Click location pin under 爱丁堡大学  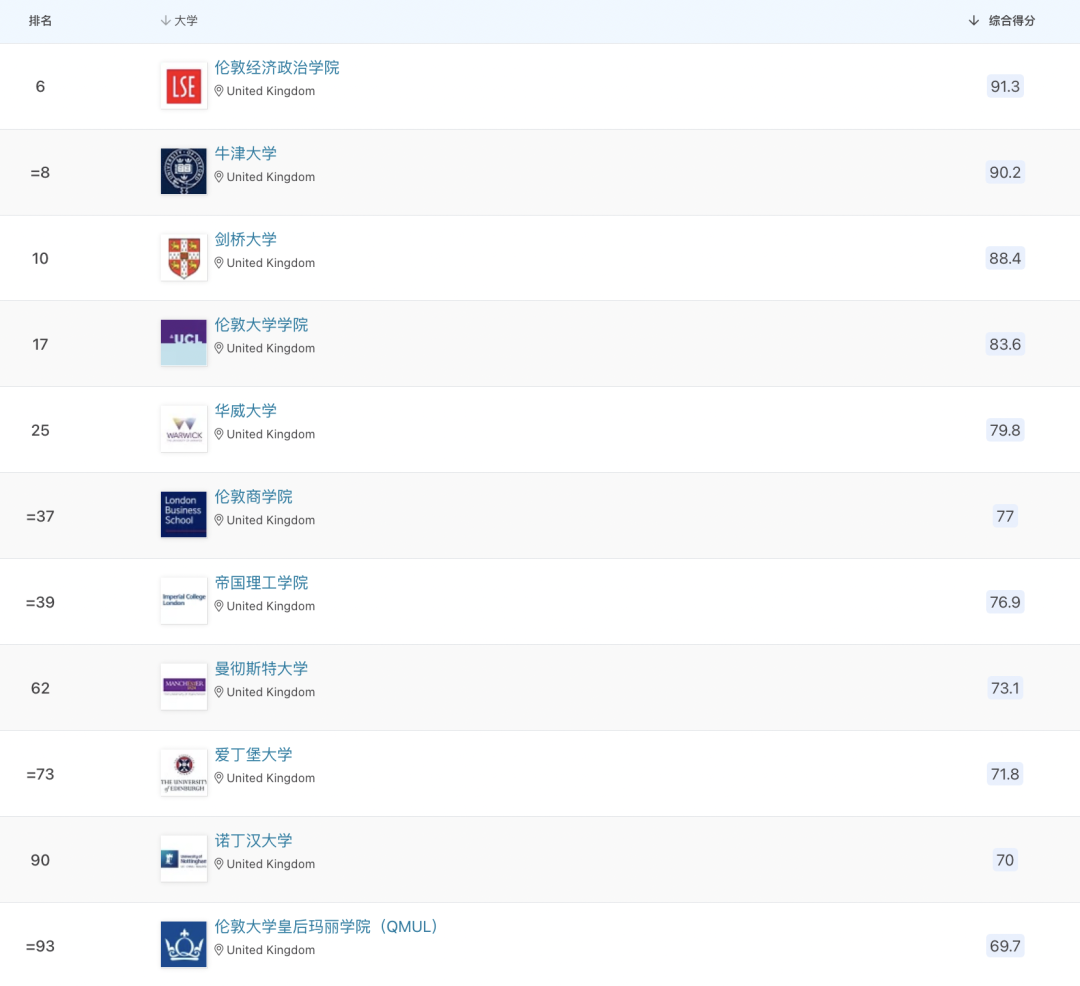pos(219,778)
